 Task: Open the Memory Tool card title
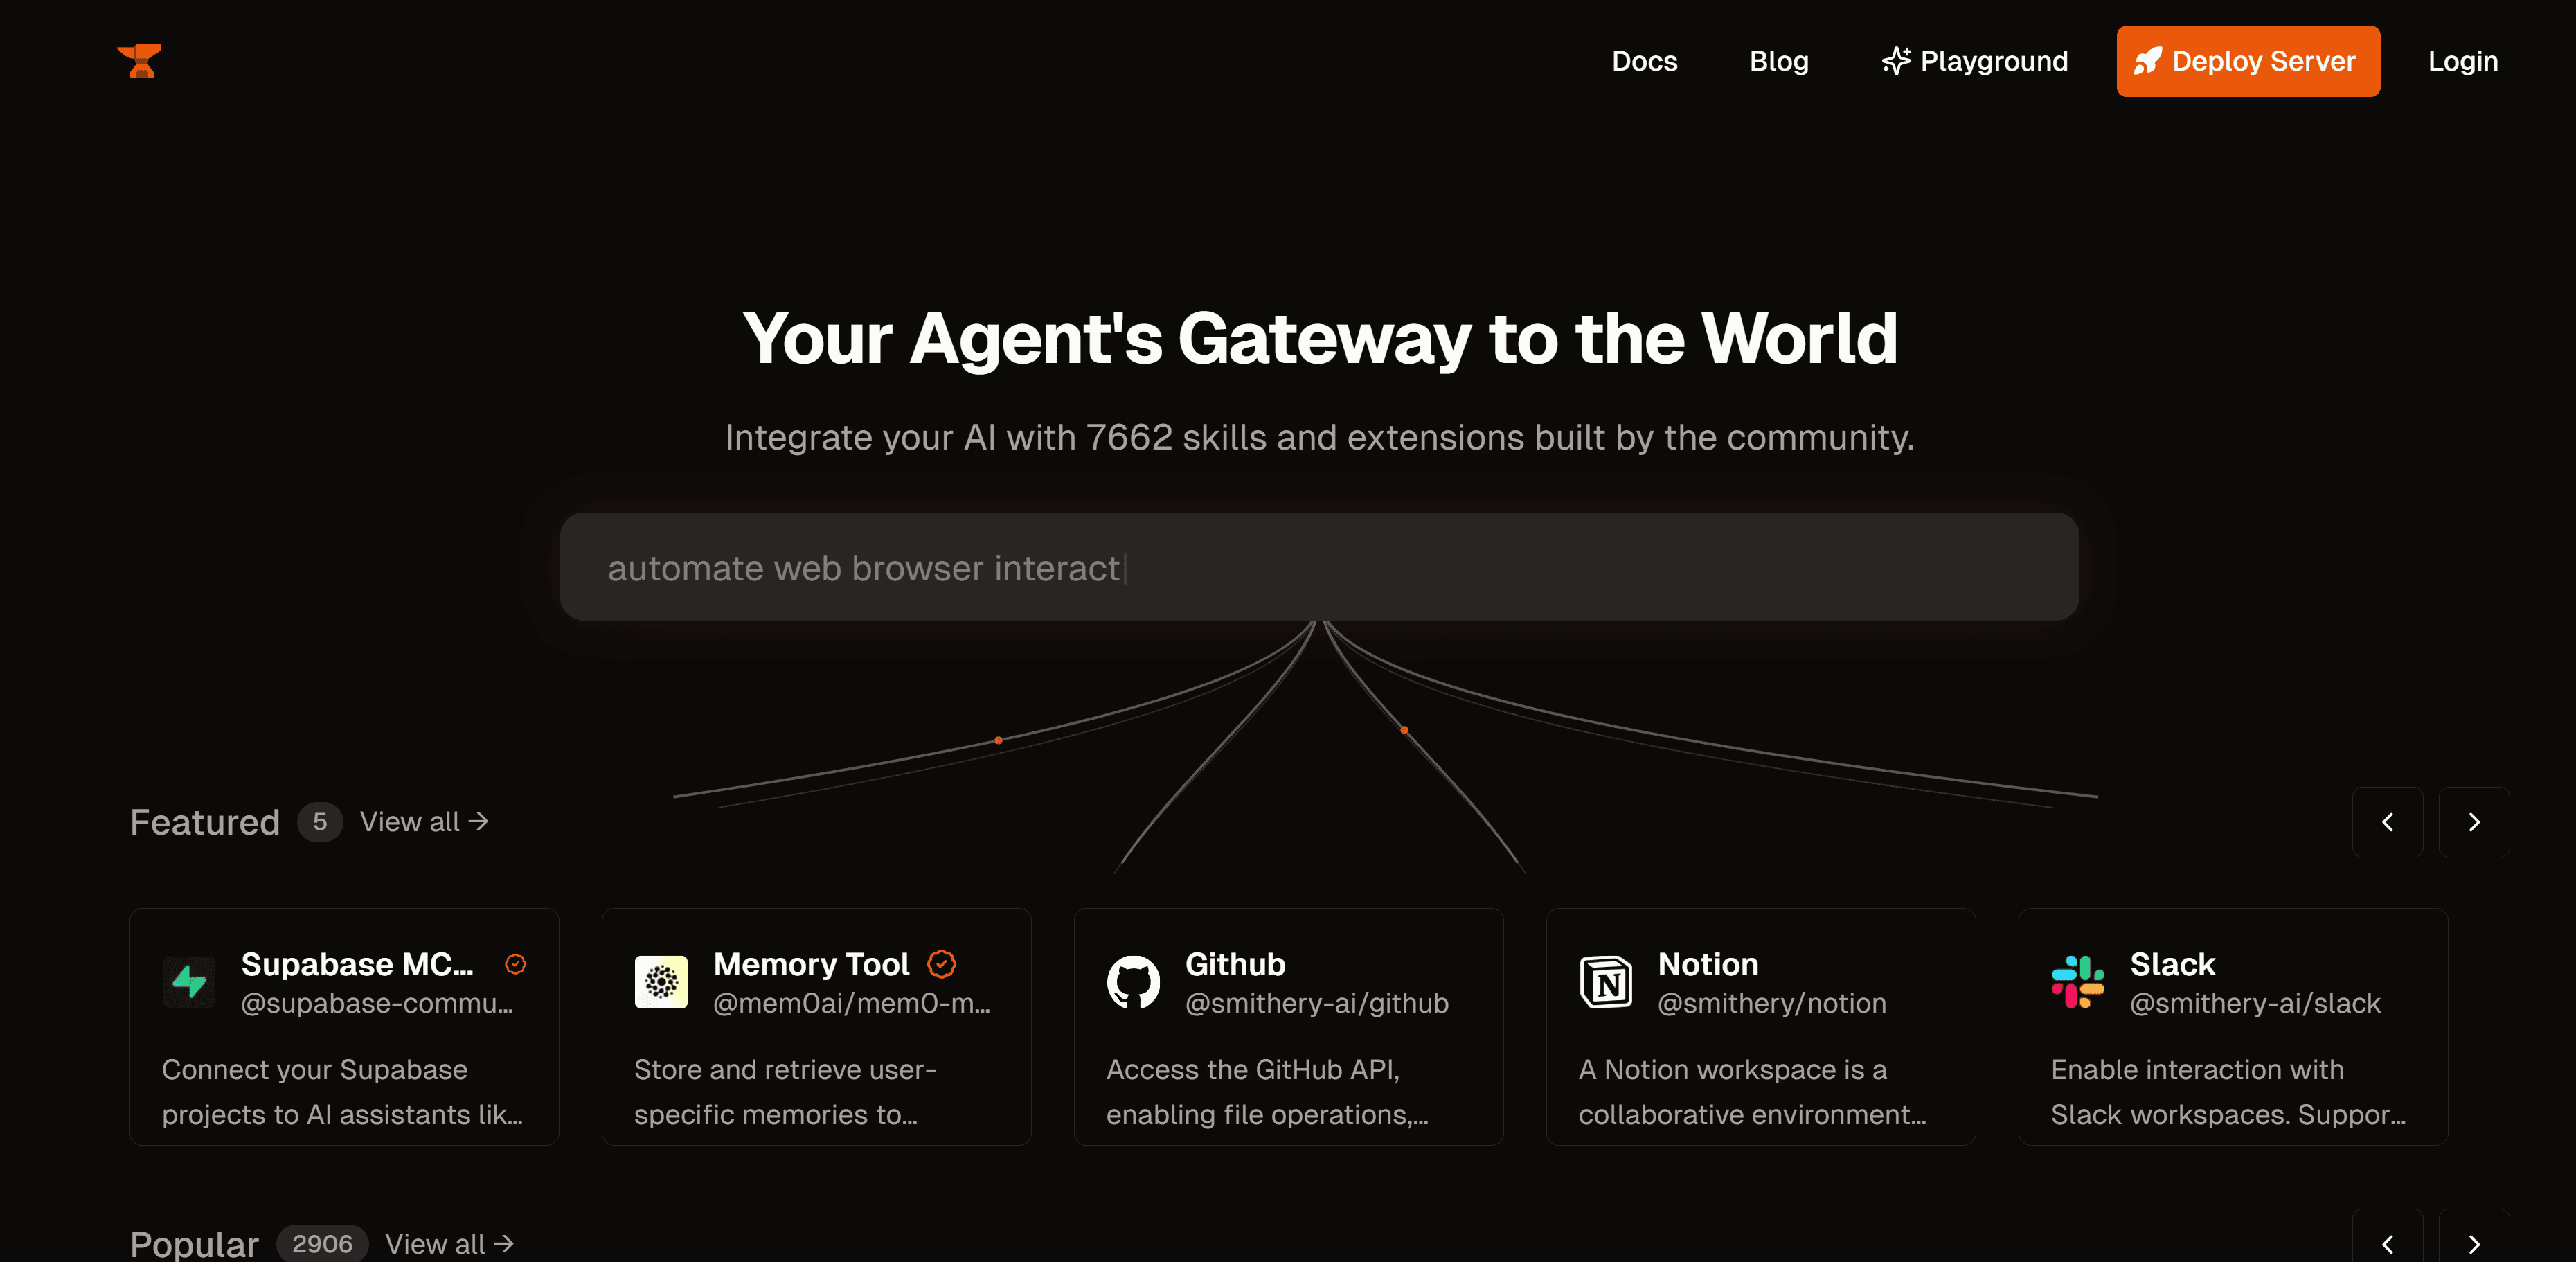(x=811, y=964)
